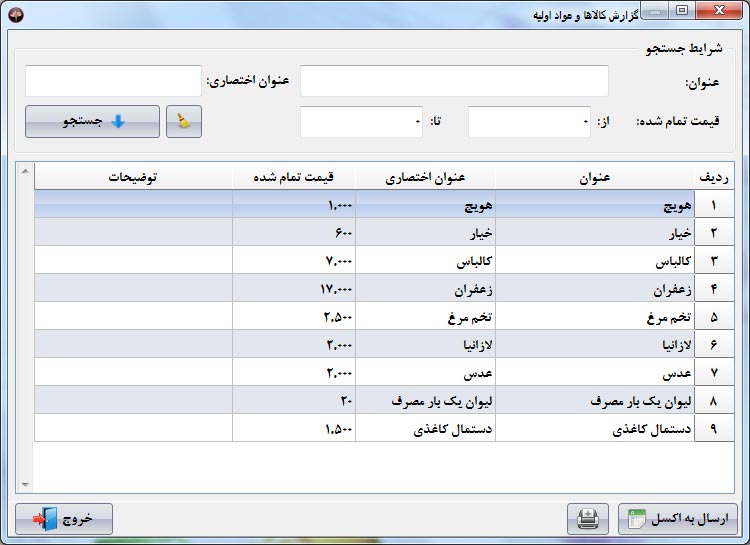Image resolution: width=750 pixels, height=545 pixels.
Task: Select row header number ۲
Action: click(x=714, y=233)
